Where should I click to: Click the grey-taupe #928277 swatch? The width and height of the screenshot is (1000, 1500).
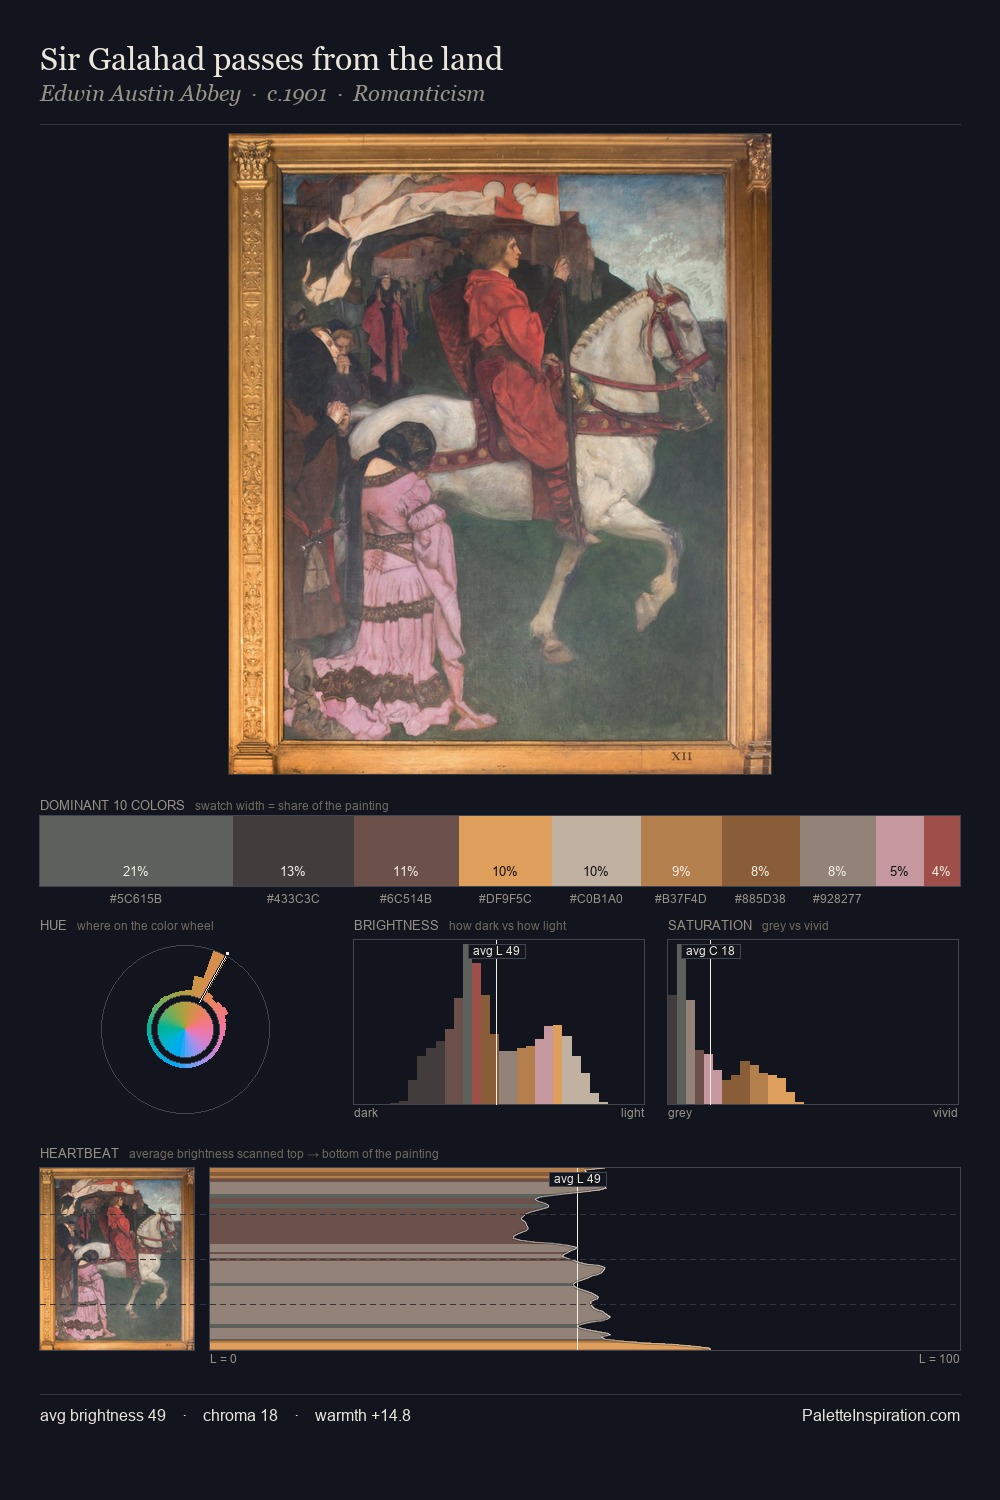coord(838,851)
